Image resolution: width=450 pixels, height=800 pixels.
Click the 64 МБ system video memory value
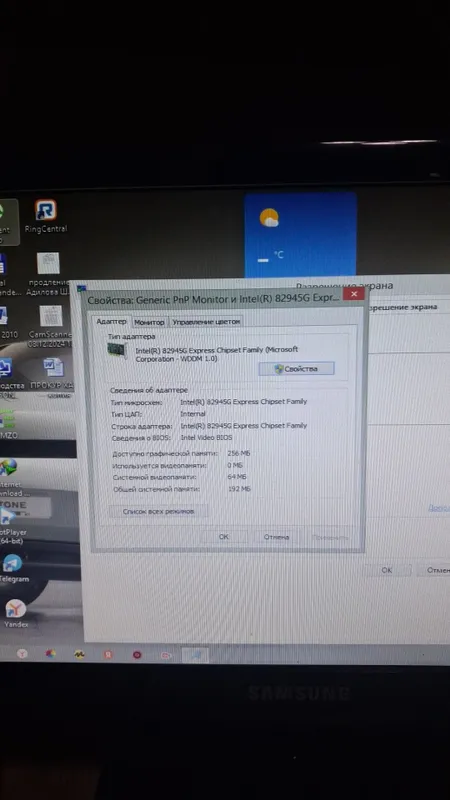[x=237, y=477]
